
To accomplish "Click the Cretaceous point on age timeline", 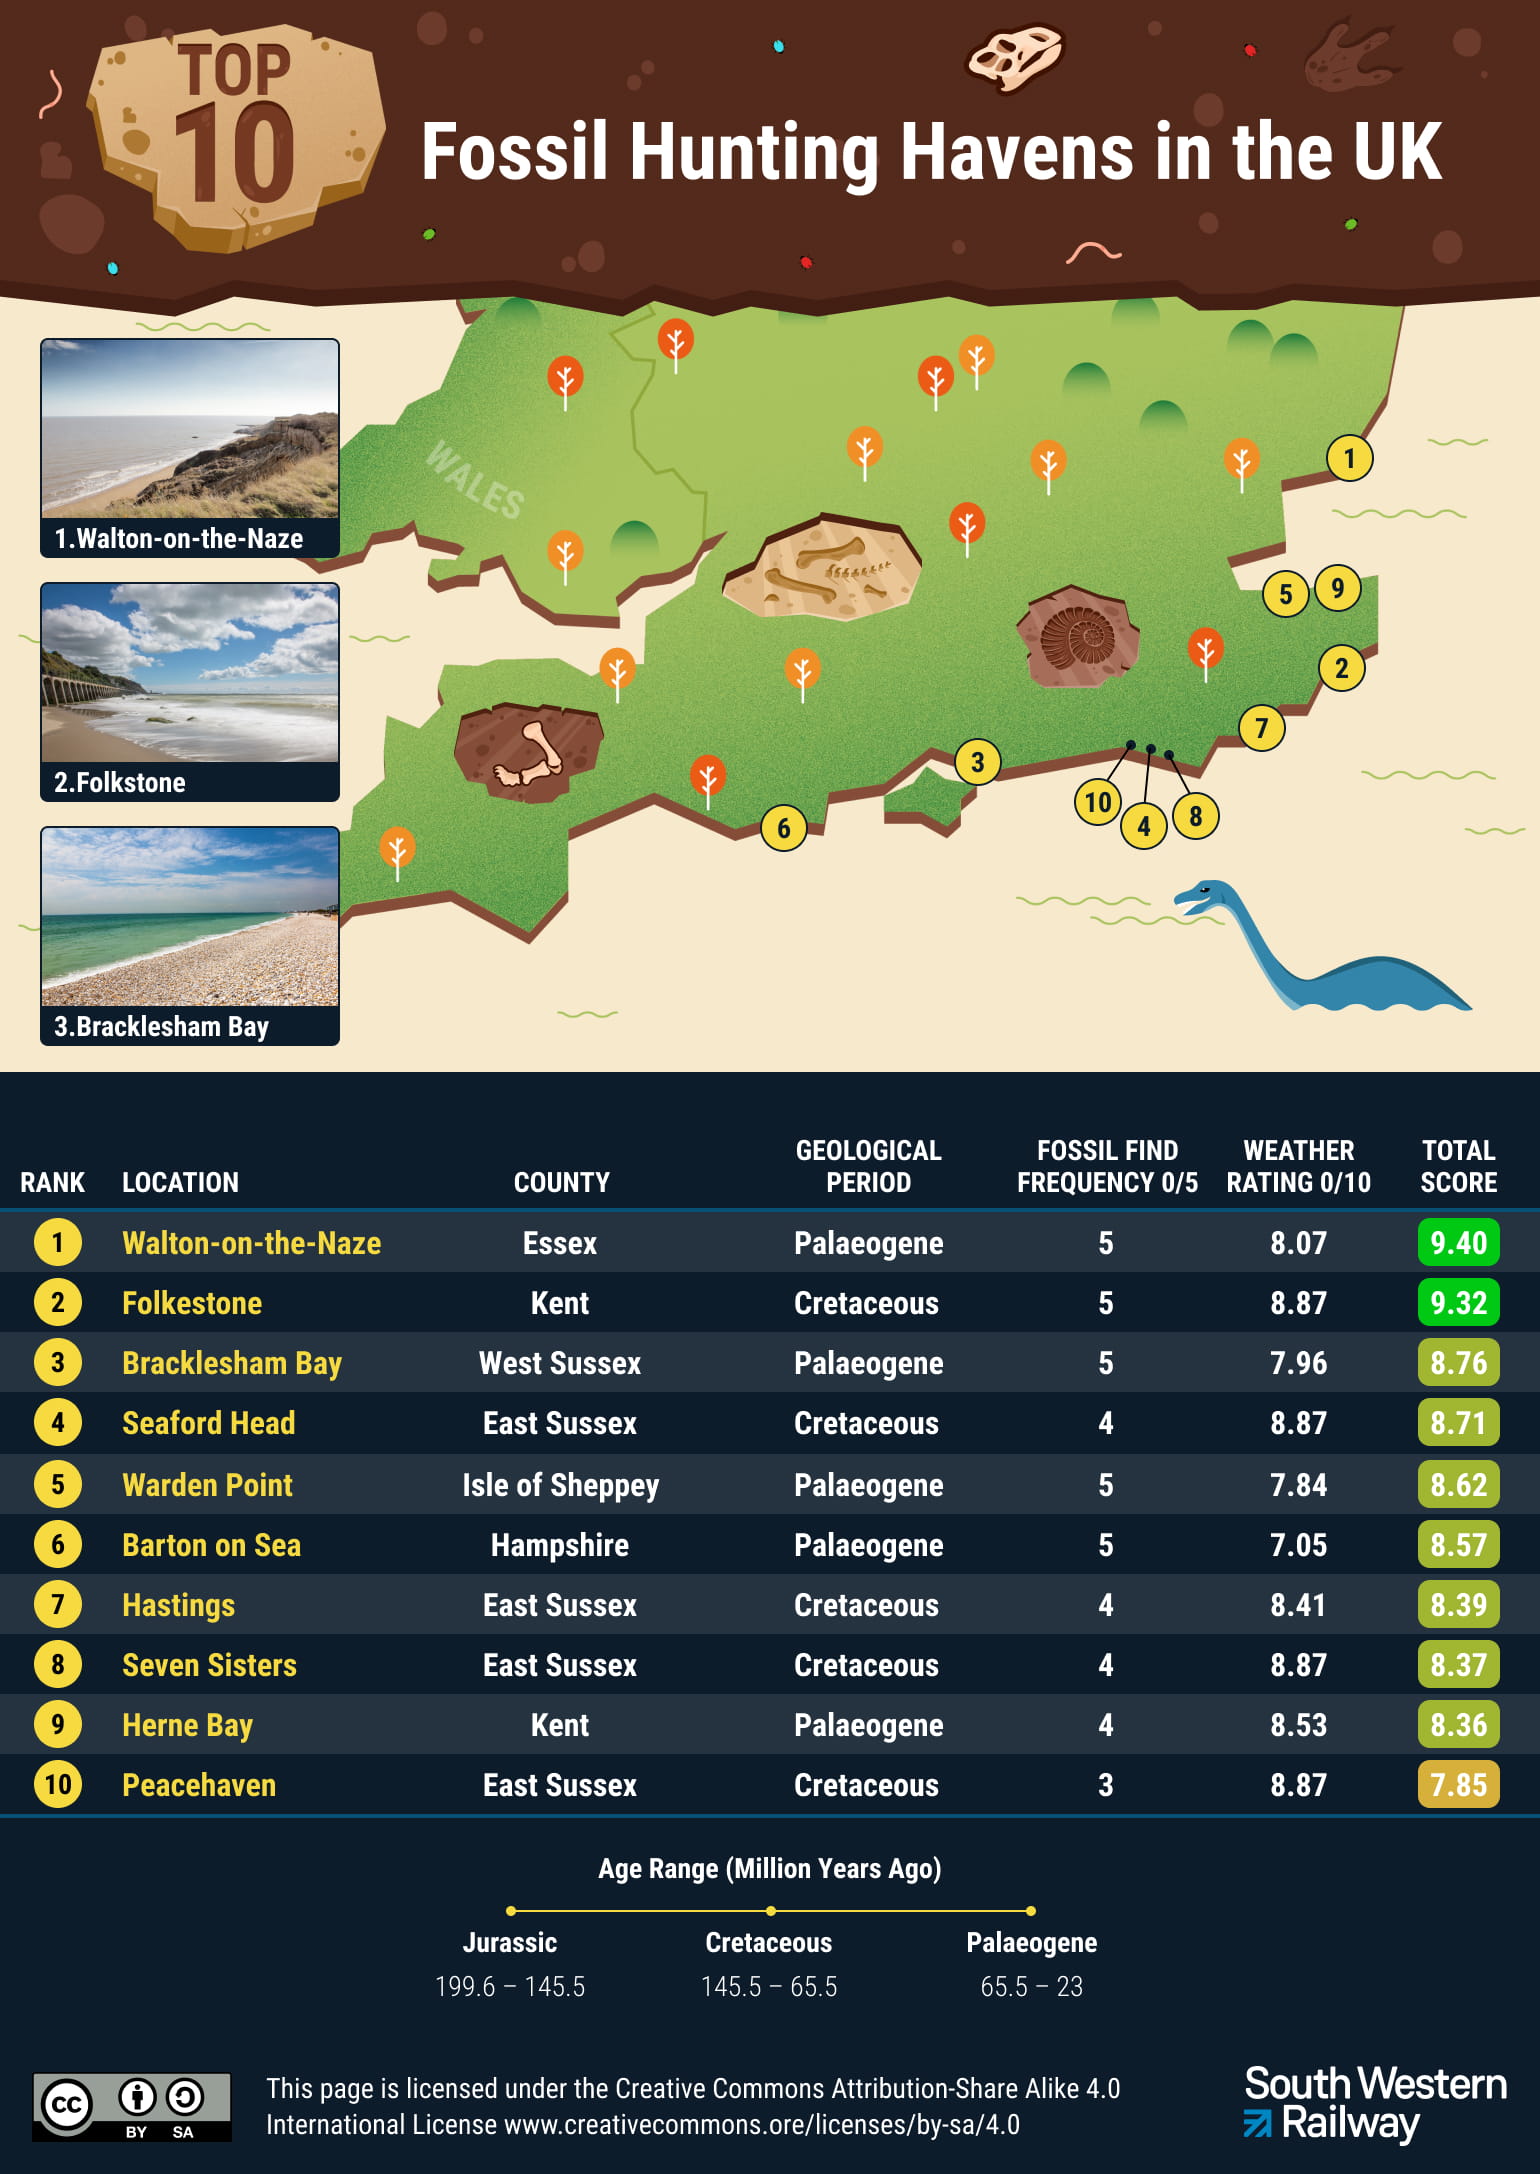I will click(770, 1911).
